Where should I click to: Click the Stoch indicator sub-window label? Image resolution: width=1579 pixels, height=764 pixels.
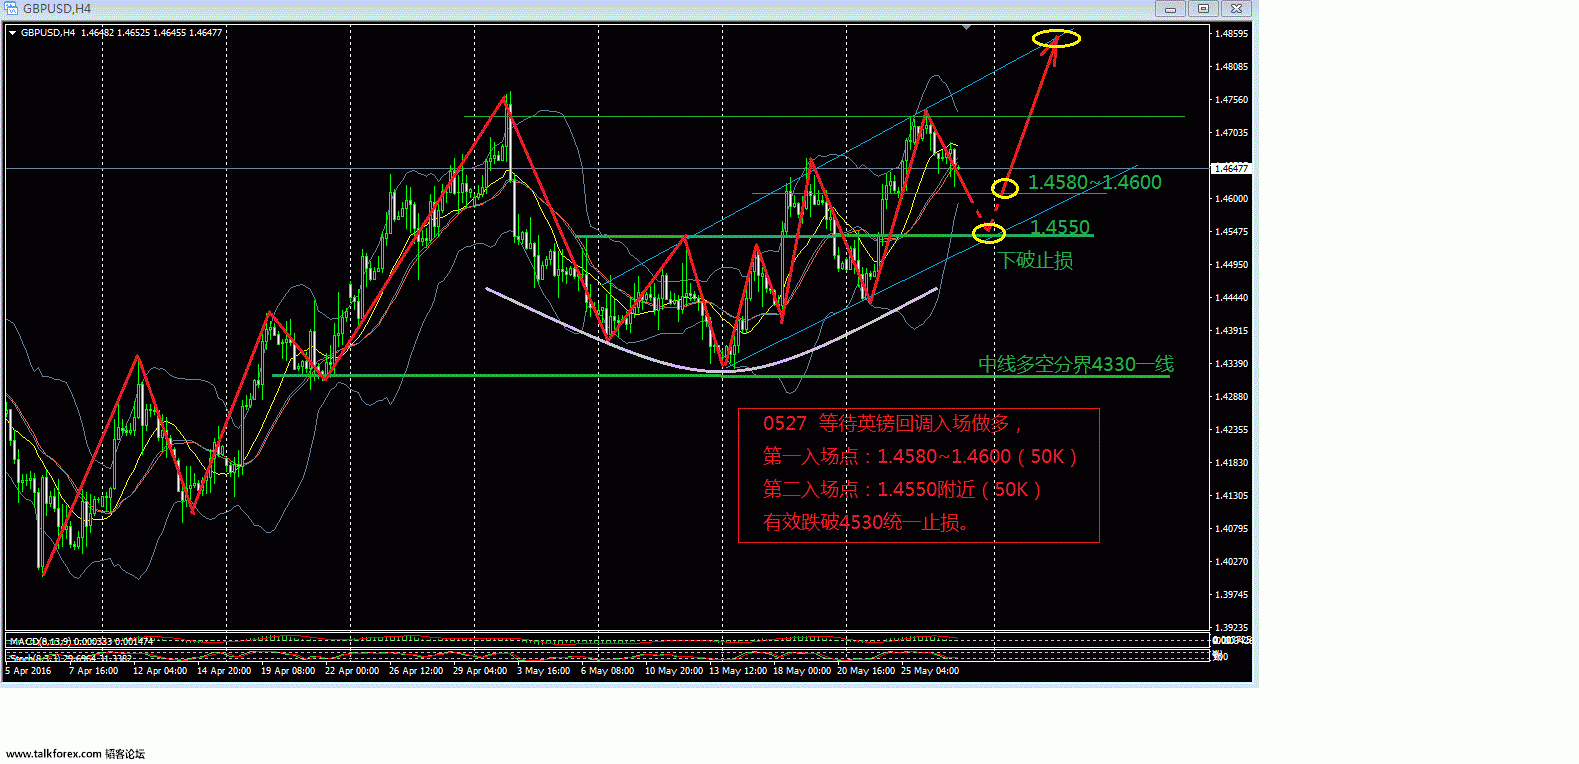tap(70, 657)
